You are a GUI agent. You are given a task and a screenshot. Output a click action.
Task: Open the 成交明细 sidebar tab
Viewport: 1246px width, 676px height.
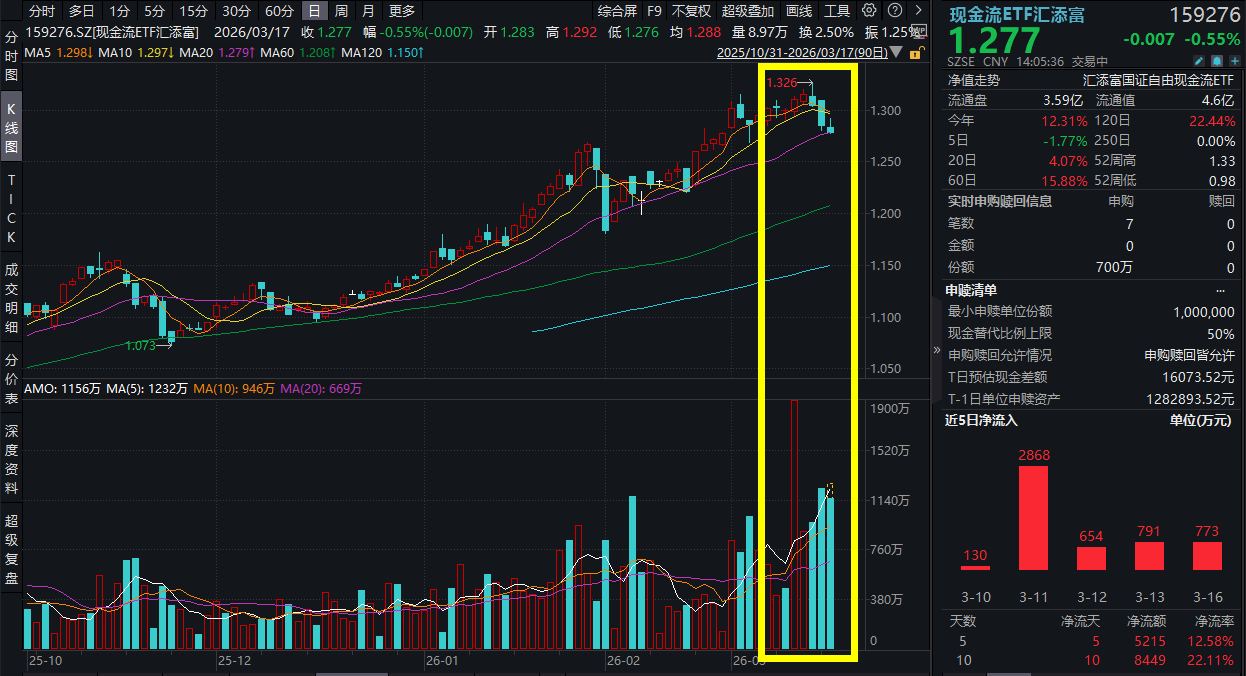point(12,298)
